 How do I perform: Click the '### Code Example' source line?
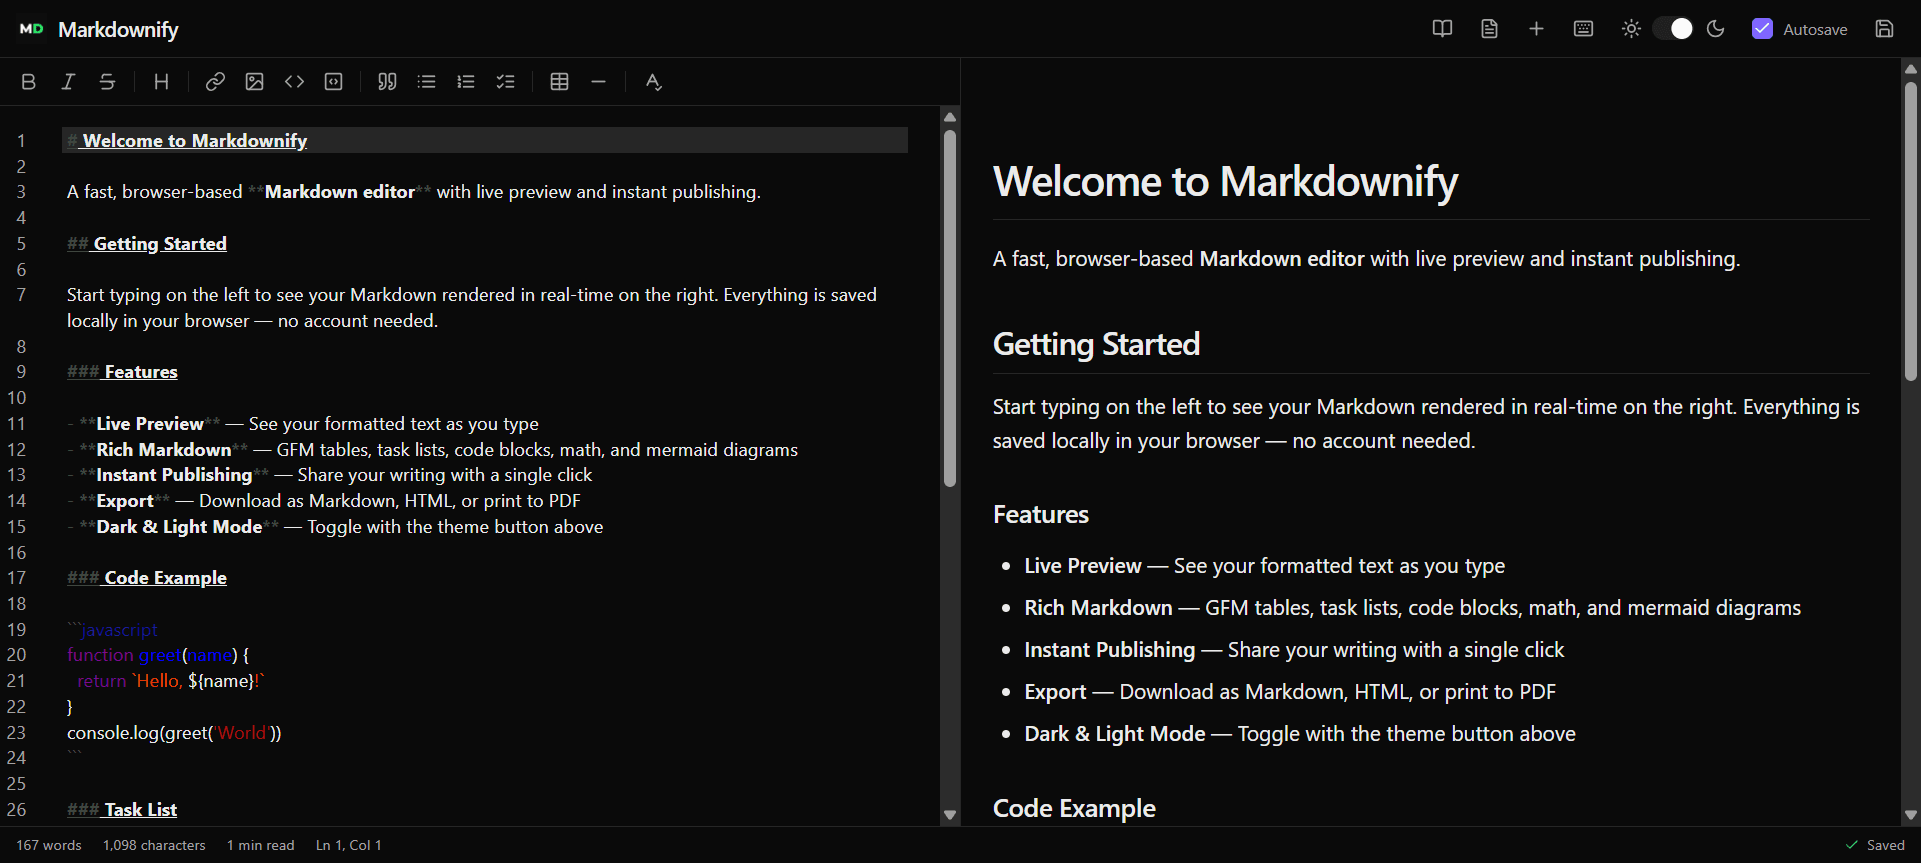coord(147,578)
